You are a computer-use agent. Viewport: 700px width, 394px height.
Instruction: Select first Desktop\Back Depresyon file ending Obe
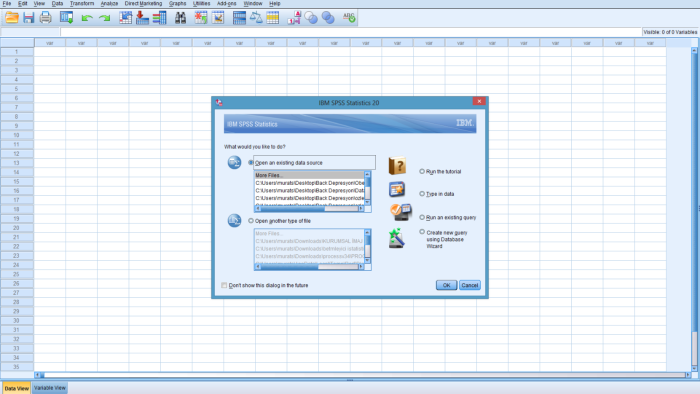[x=309, y=183]
